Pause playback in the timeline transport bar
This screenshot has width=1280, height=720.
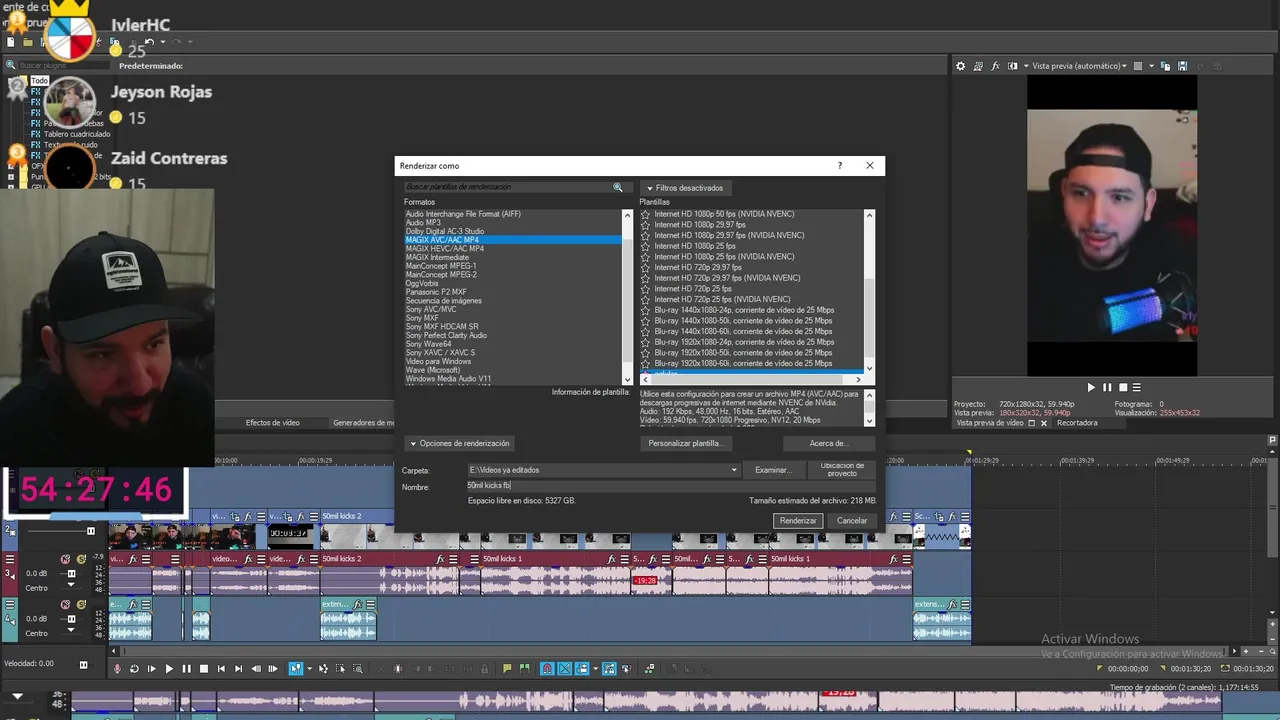click(186, 669)
